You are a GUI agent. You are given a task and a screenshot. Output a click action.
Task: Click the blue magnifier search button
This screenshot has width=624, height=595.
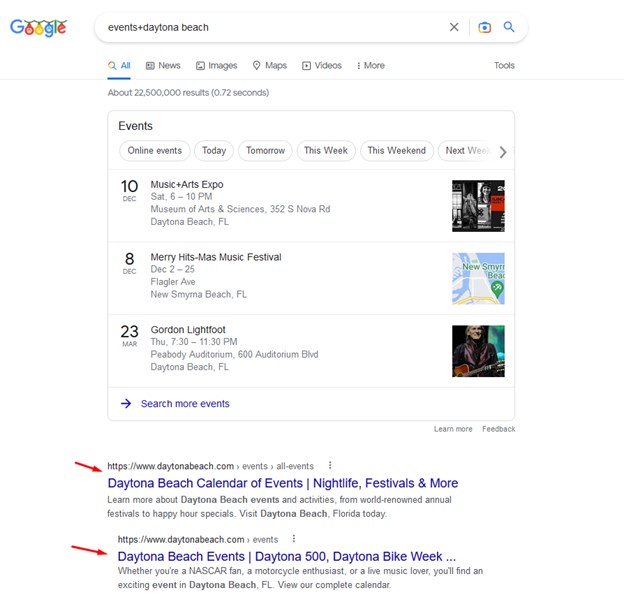point(509,27)
